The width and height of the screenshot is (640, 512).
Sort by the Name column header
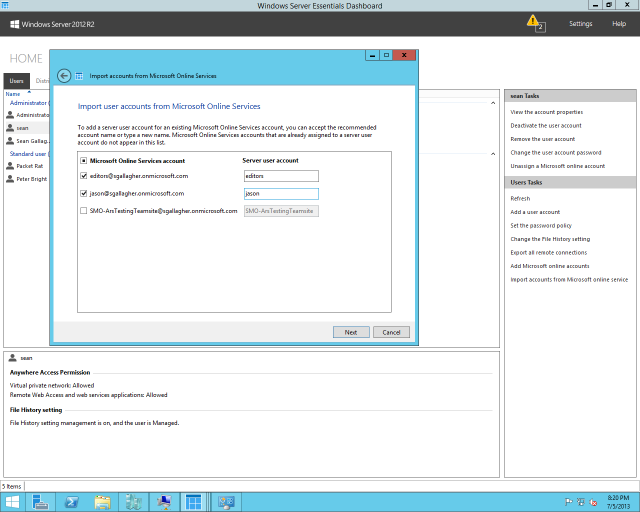(x=13, y=94)
